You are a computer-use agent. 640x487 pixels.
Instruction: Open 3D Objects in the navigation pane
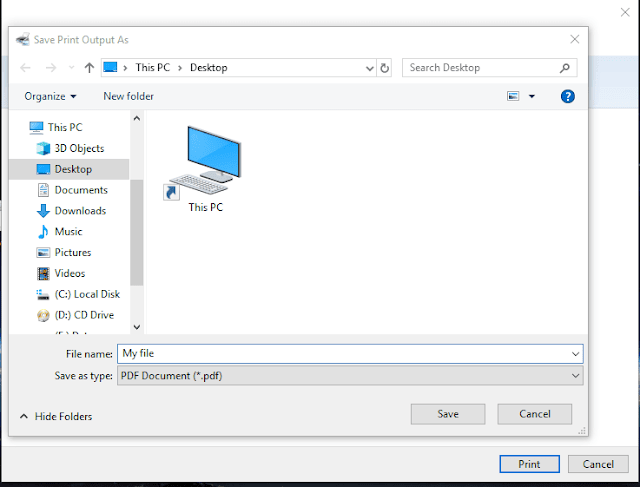70,148
